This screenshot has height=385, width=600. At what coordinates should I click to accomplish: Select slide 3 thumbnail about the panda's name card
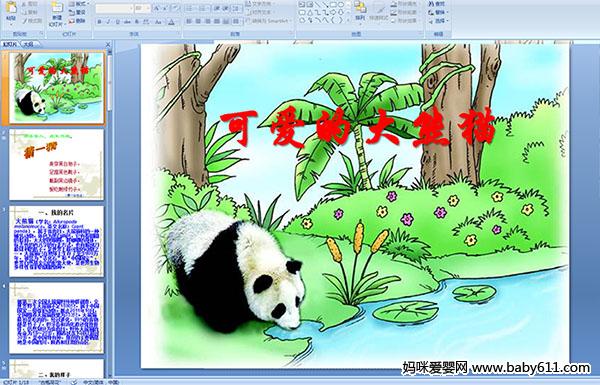tap(57, 241)
